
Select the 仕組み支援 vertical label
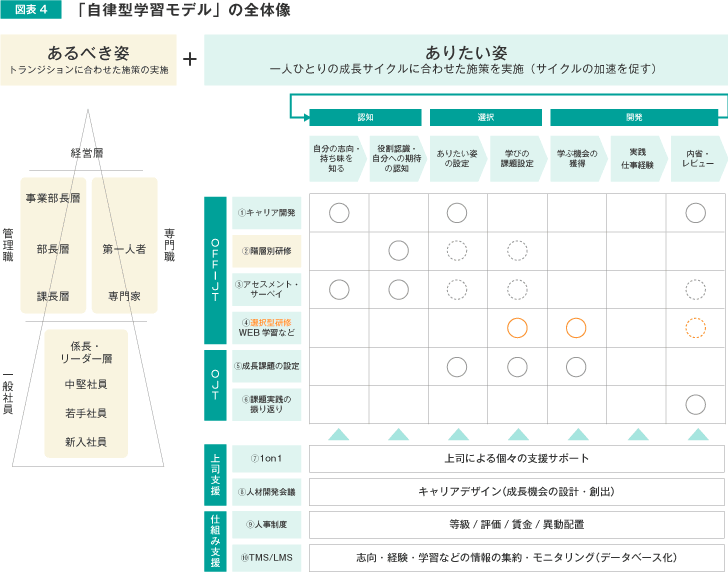point(215,541)
